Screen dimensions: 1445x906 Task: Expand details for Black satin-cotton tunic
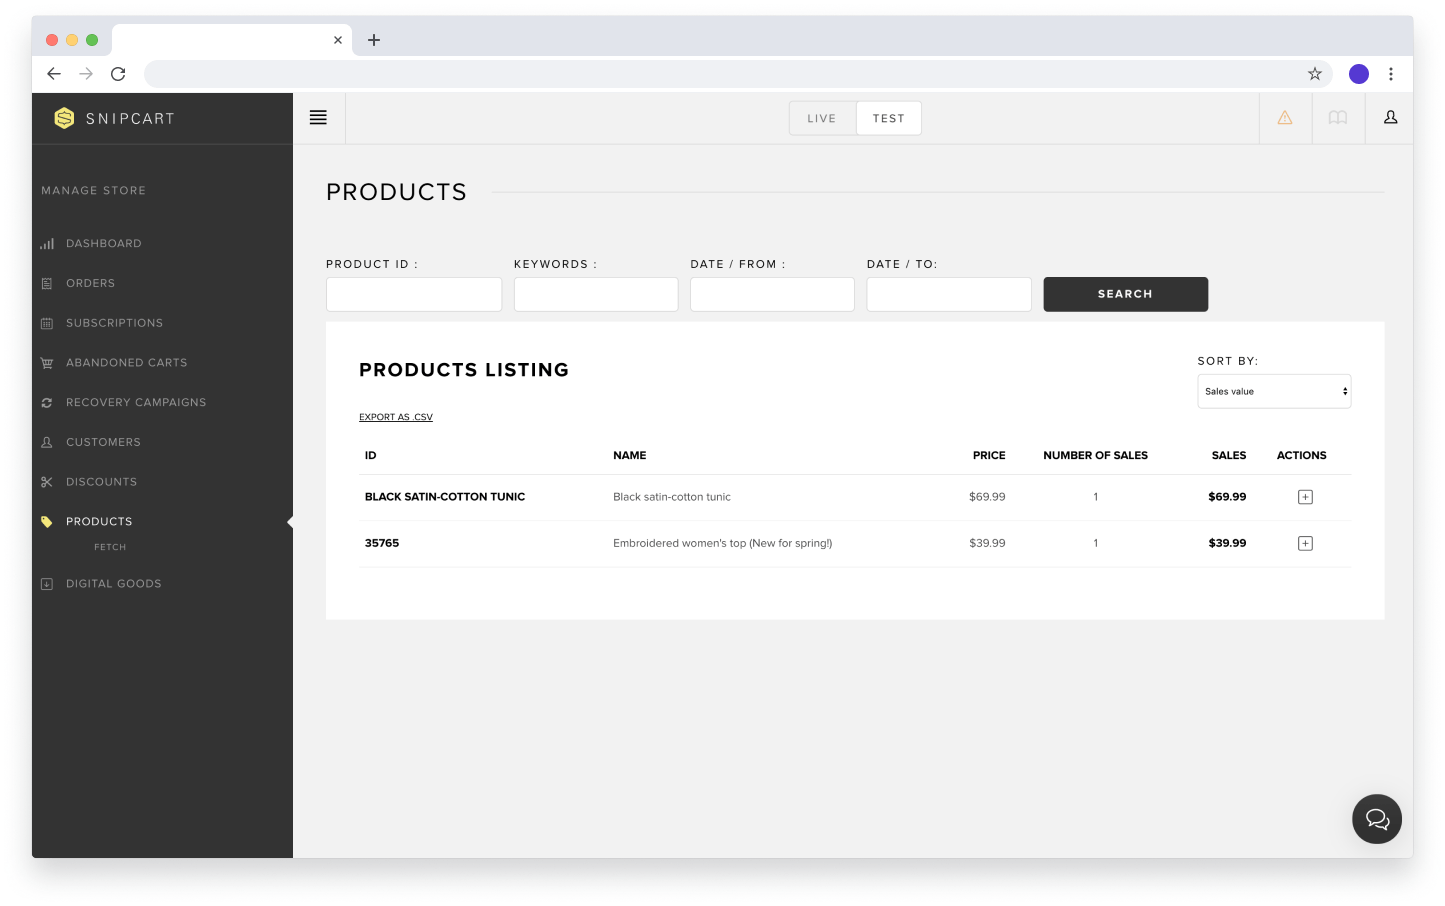pyautogui.click(x=1305, y=496)
